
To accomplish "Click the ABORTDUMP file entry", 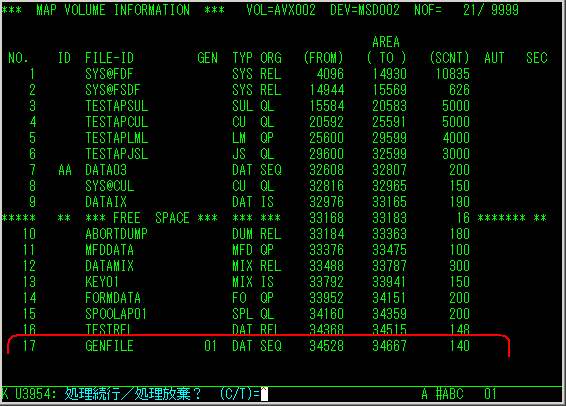I will [116, 234].
